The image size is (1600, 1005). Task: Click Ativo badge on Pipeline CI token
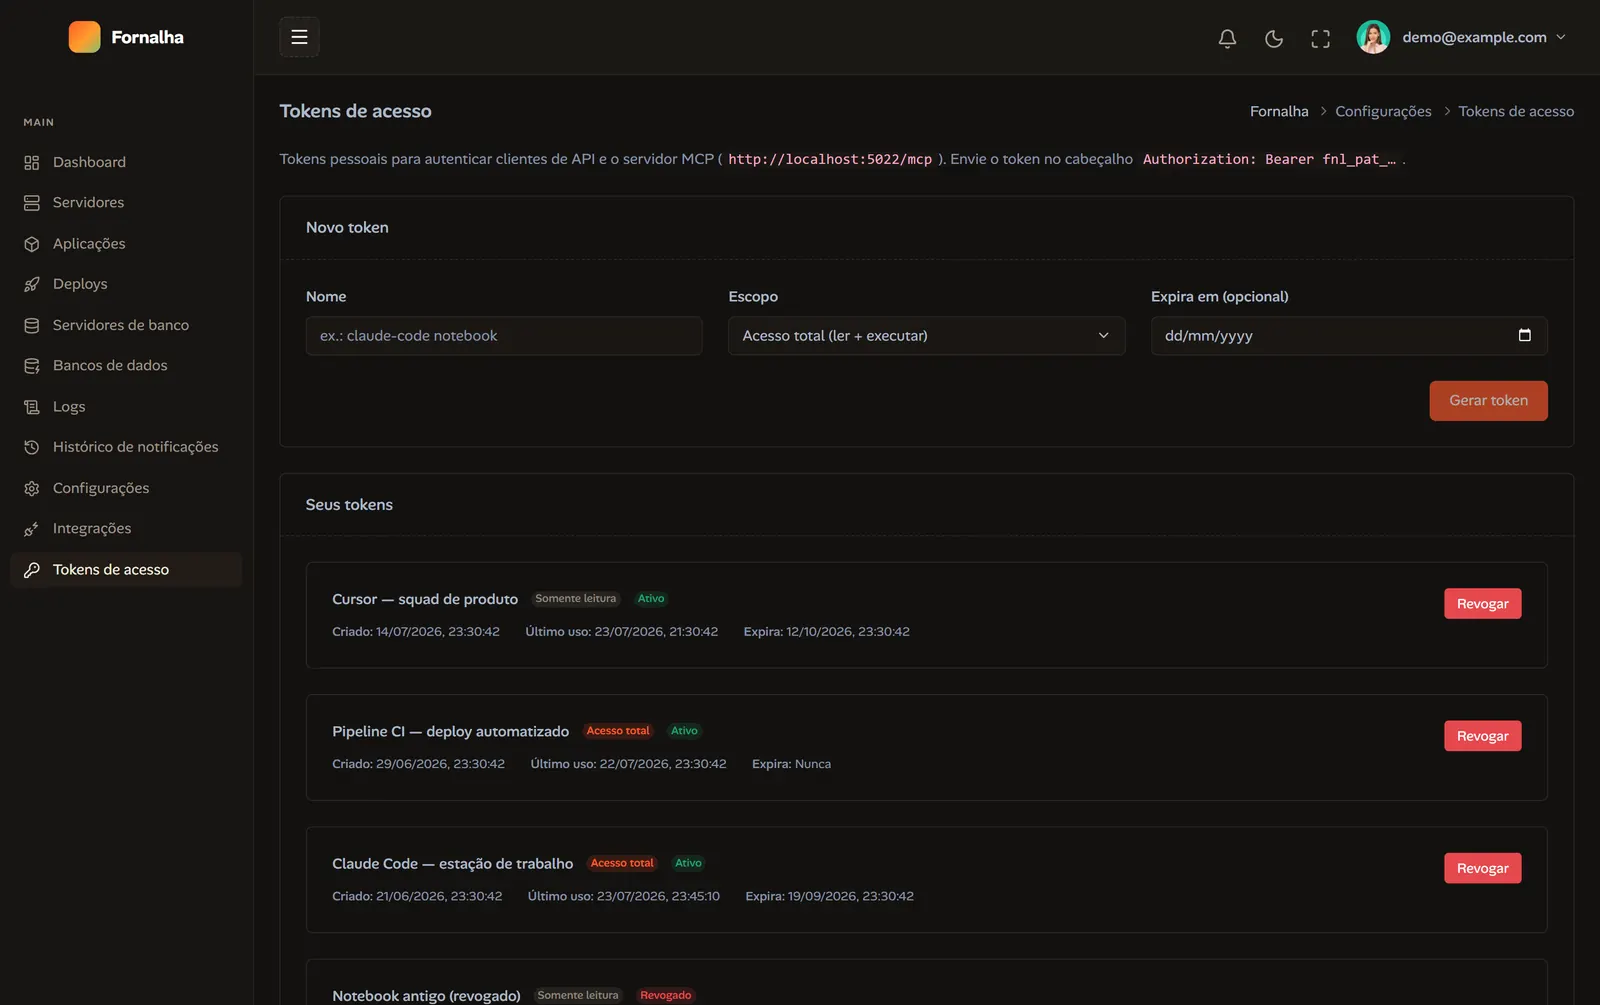point(684,731)
